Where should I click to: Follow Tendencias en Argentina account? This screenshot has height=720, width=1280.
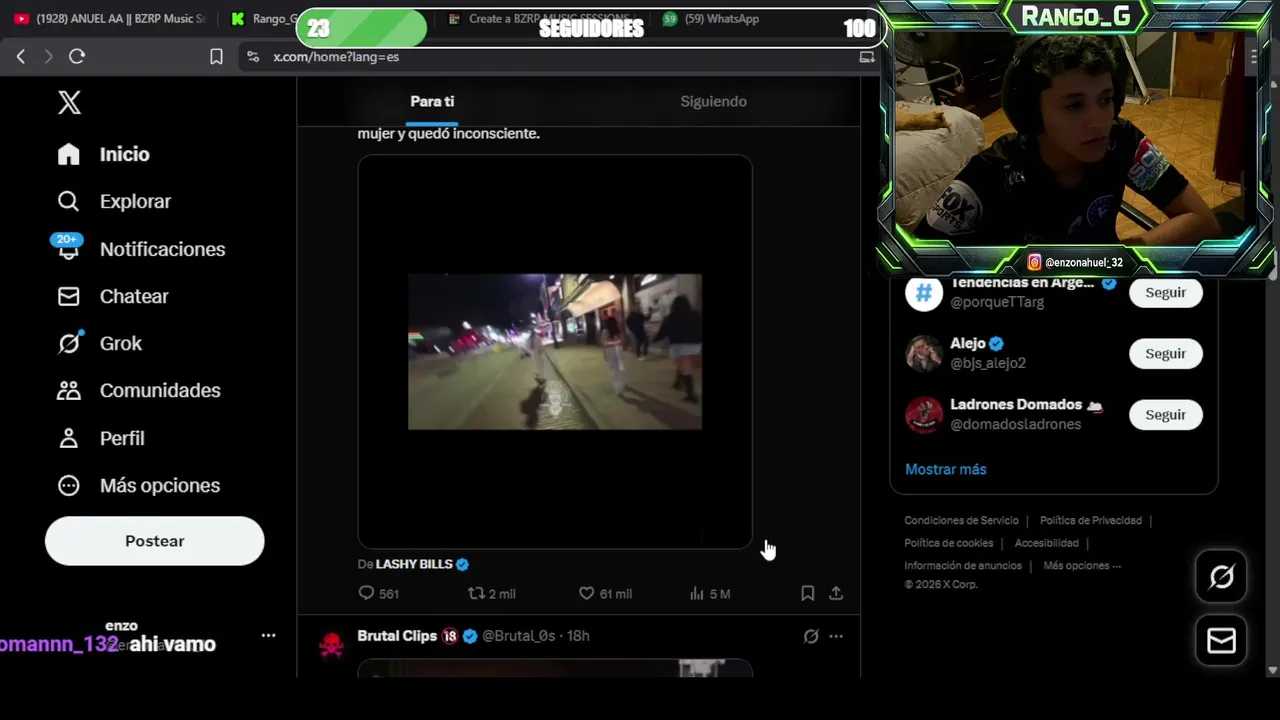[1165, 292]
